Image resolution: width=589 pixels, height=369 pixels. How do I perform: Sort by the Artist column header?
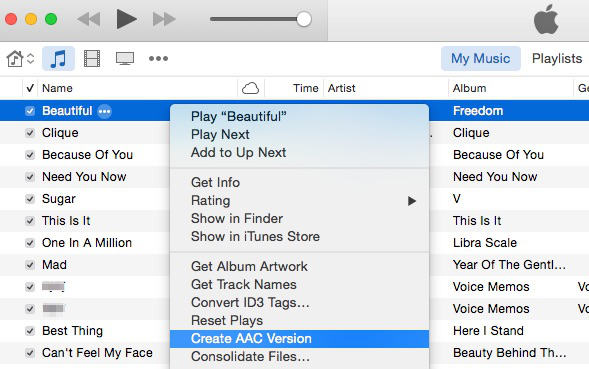(341, 88)
